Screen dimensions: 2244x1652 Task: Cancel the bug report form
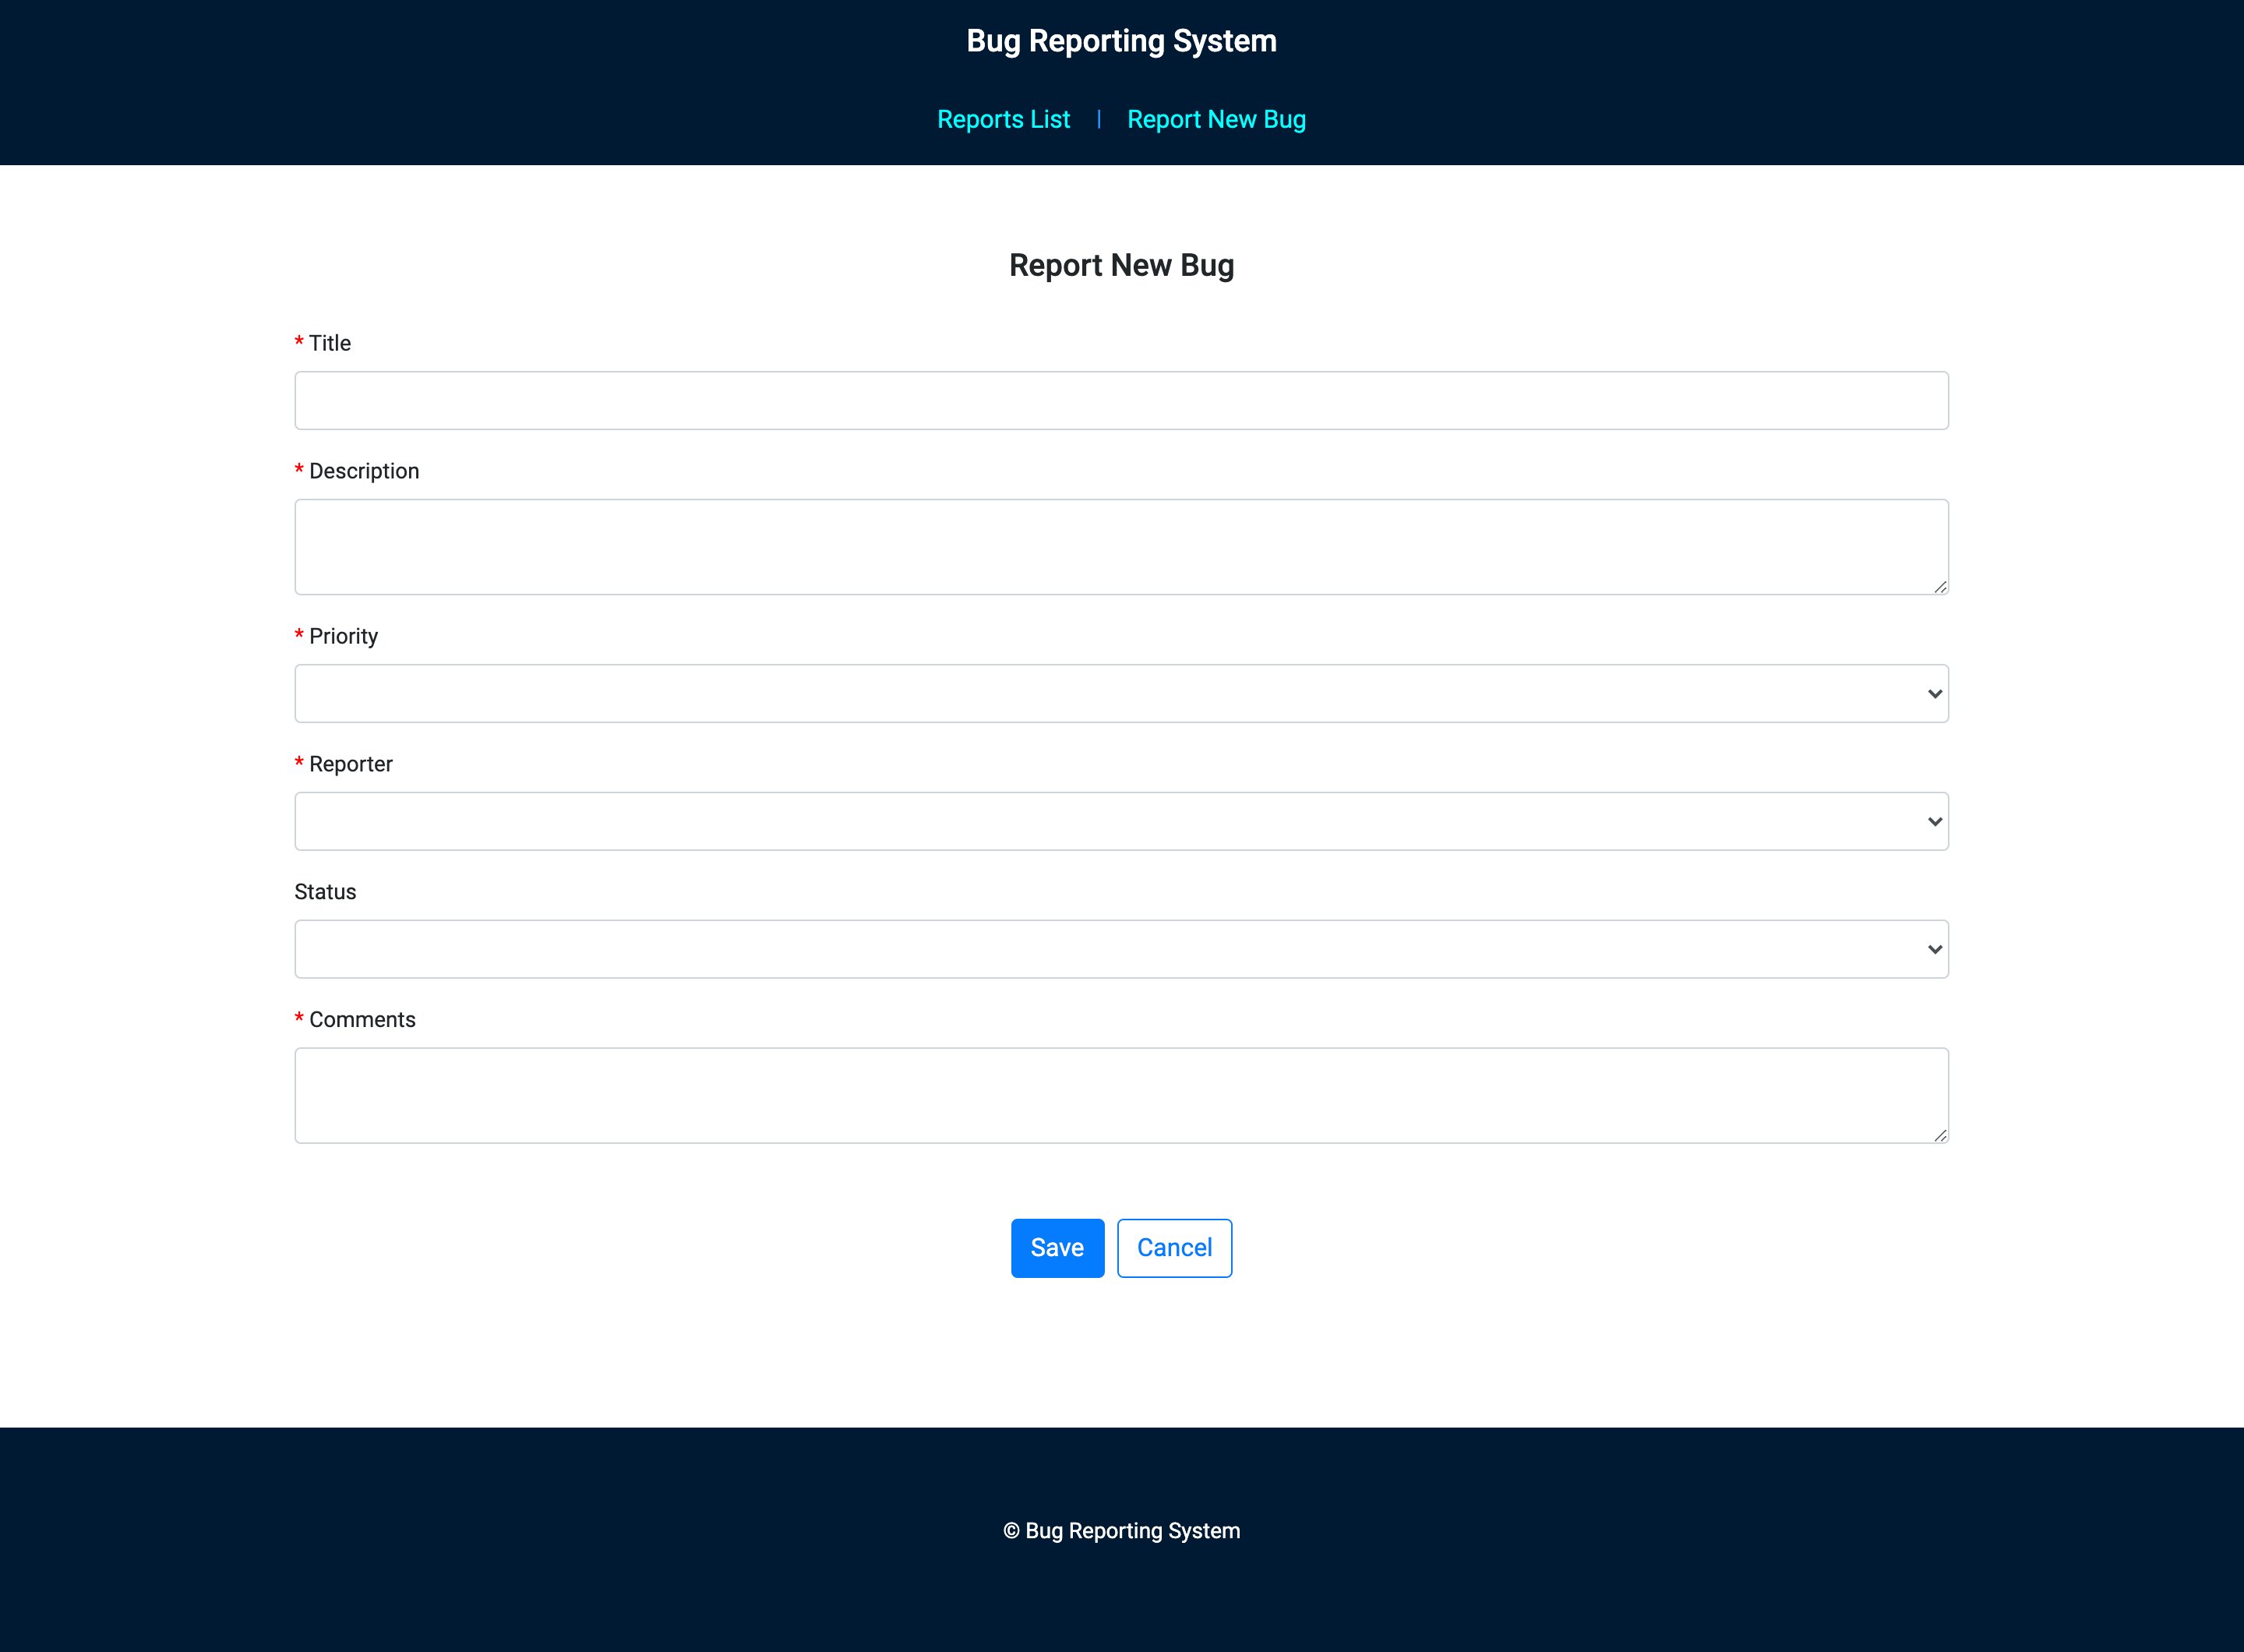click(x=1174, y=1247)
